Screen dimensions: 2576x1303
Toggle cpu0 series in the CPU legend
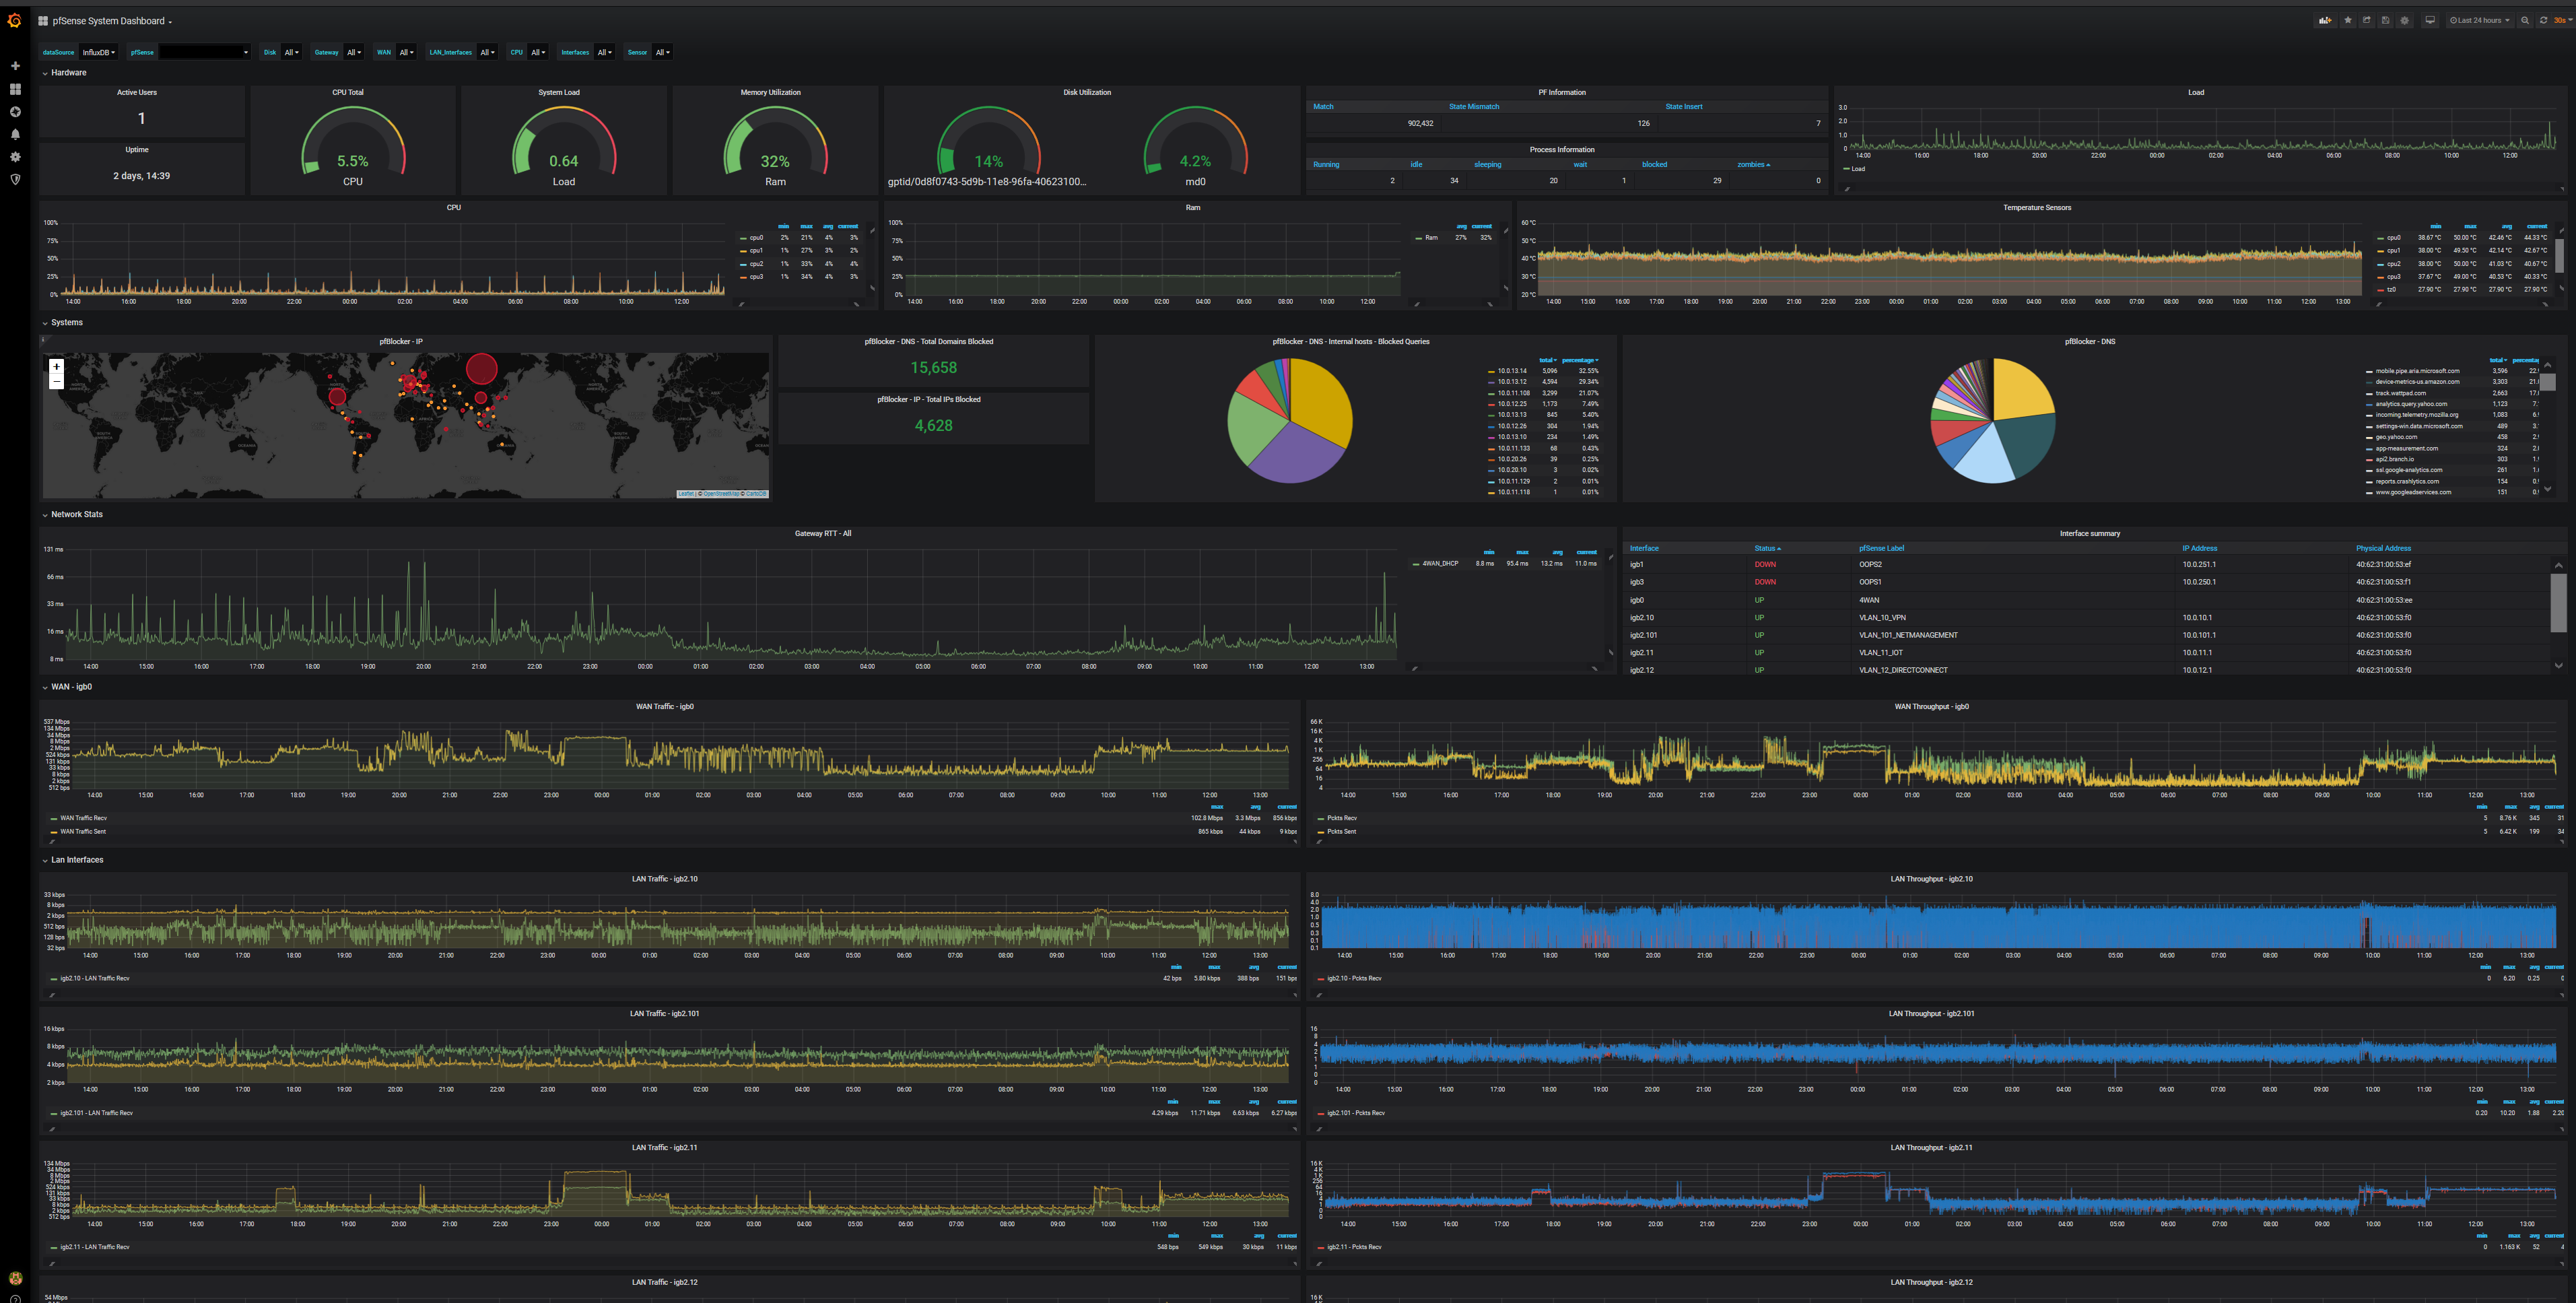click(756, 238)
